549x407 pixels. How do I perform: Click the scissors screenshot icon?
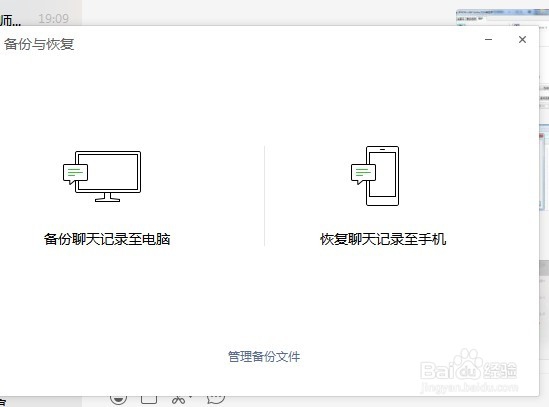point(180,400)
